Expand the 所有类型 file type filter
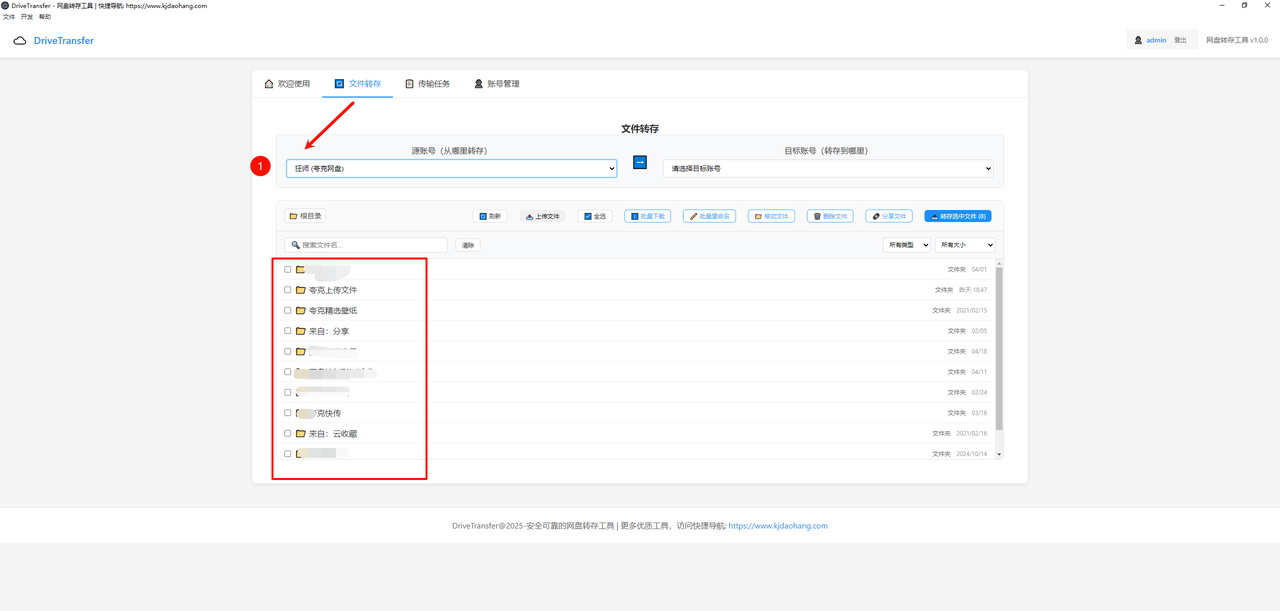 (906, 245)
